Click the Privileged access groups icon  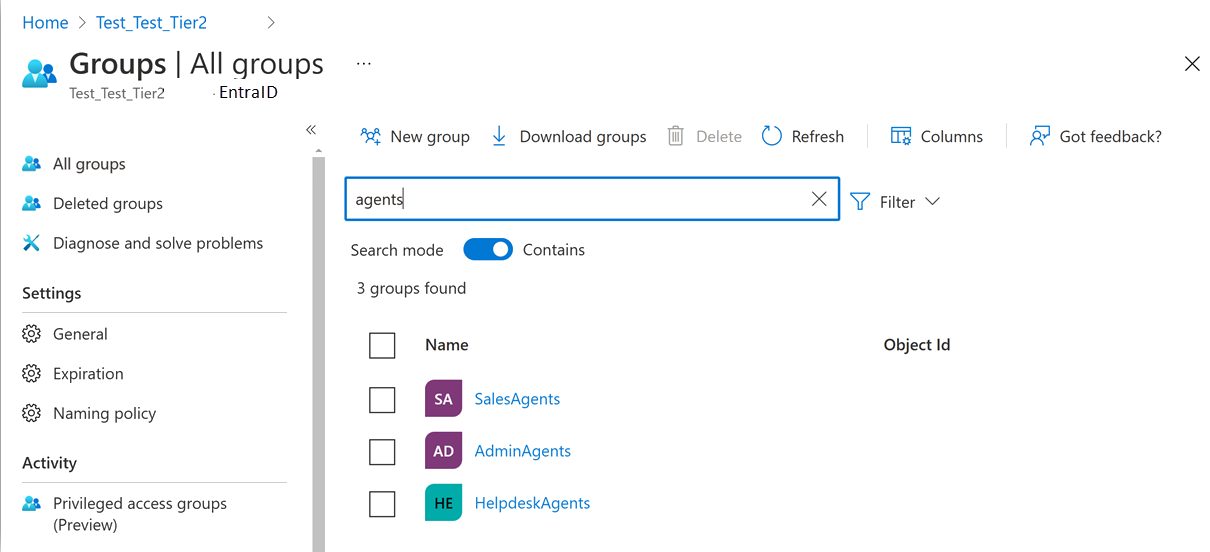pyautogui.click(x=32, y=504)
